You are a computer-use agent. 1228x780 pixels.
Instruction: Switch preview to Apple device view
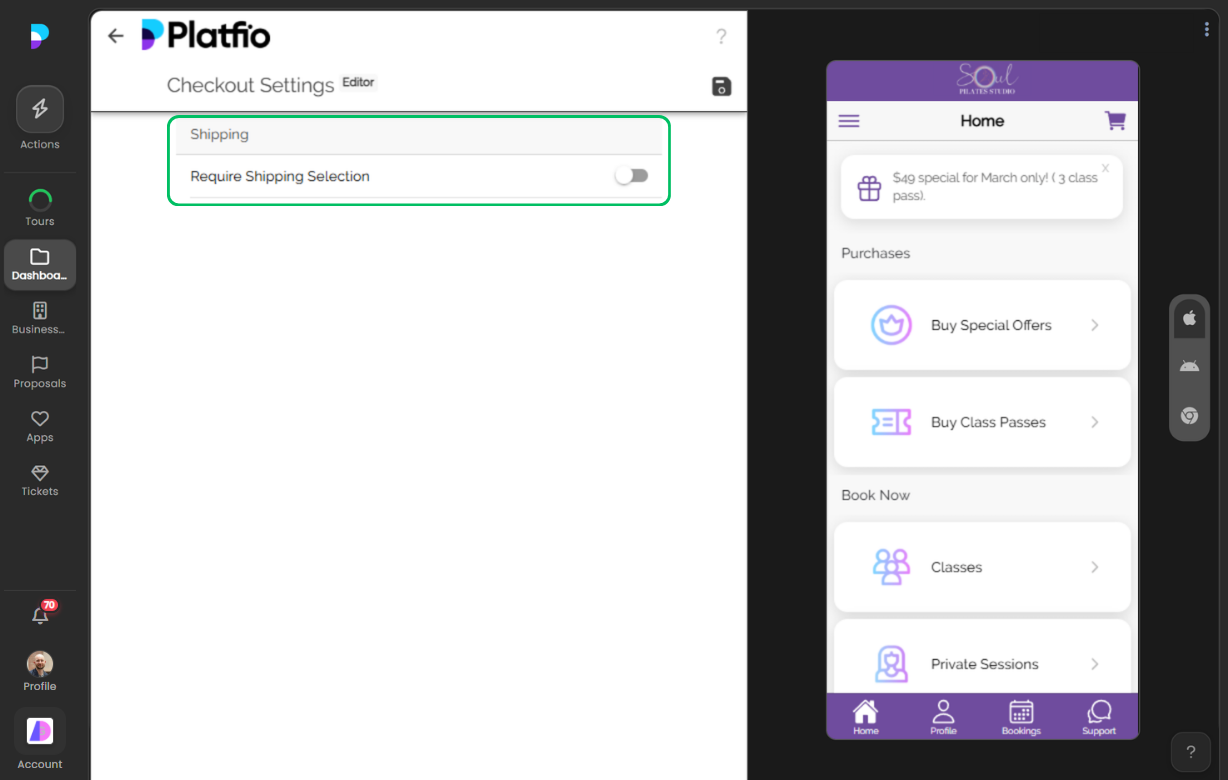click(x=1189, y=317)
